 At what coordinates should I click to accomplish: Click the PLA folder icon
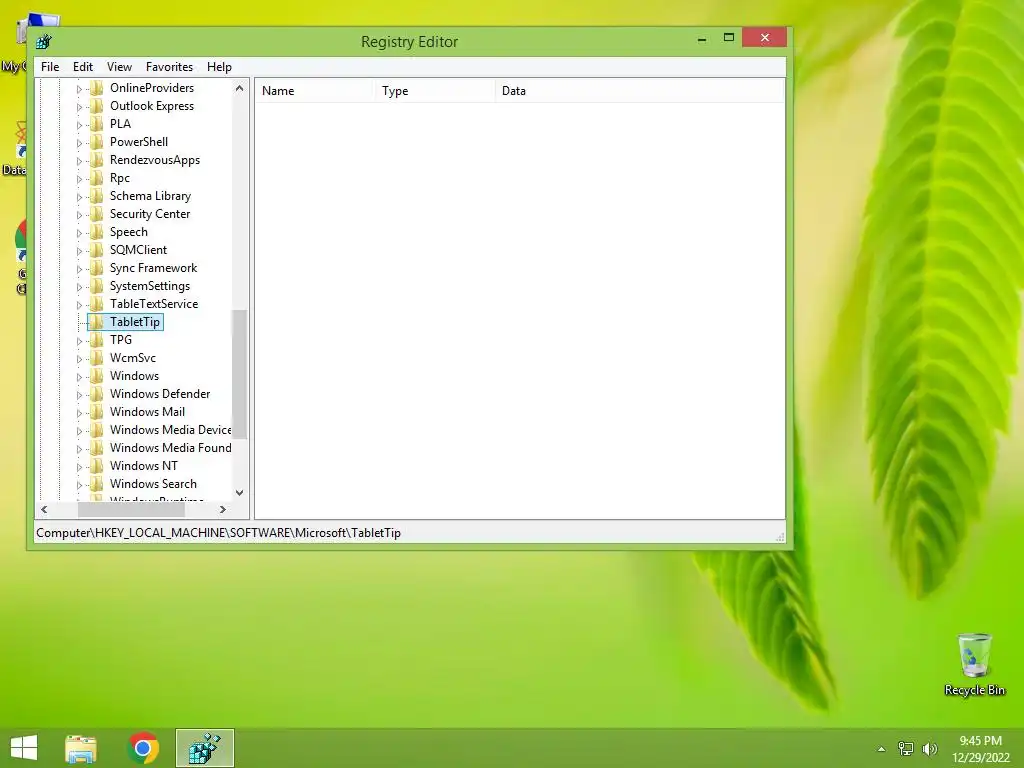pos(97,123)
